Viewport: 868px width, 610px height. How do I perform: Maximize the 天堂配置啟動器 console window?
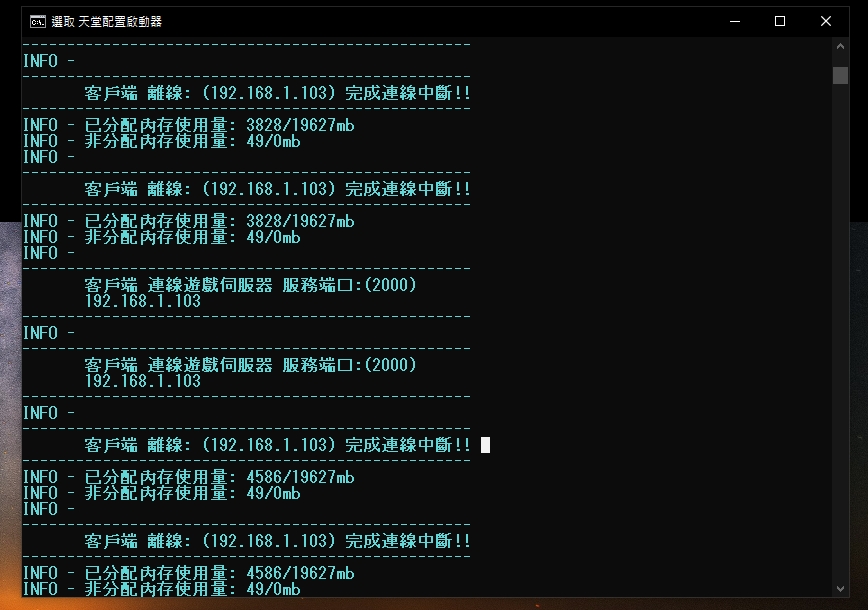point(780,22)
